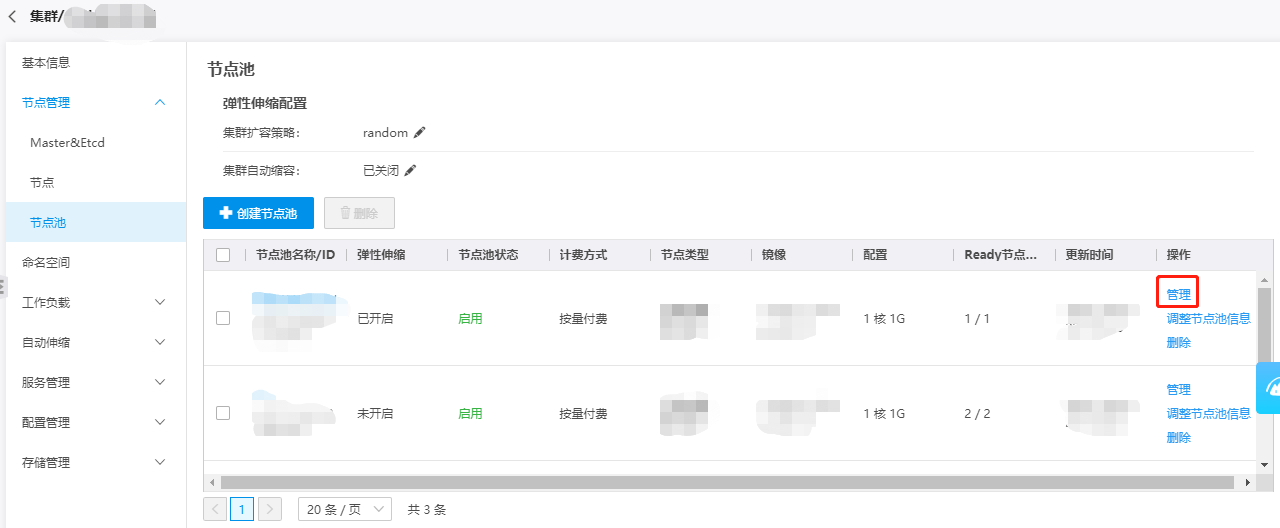Click the 创建节点池 button
This screenshot has width=1280, height=528.
[258, 213]
